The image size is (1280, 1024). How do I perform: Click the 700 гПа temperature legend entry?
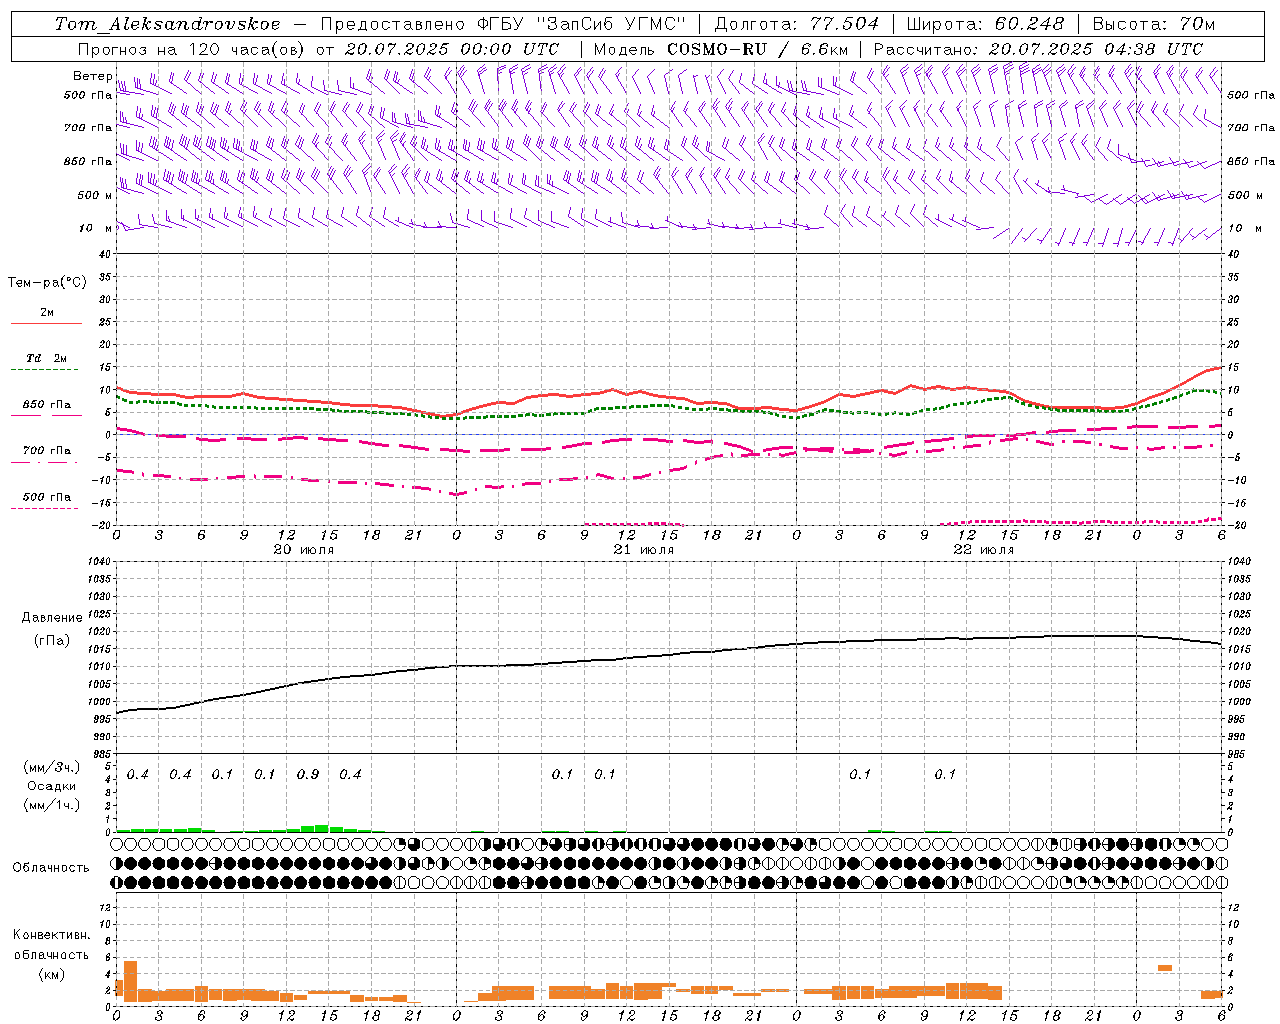pos(47,451)
